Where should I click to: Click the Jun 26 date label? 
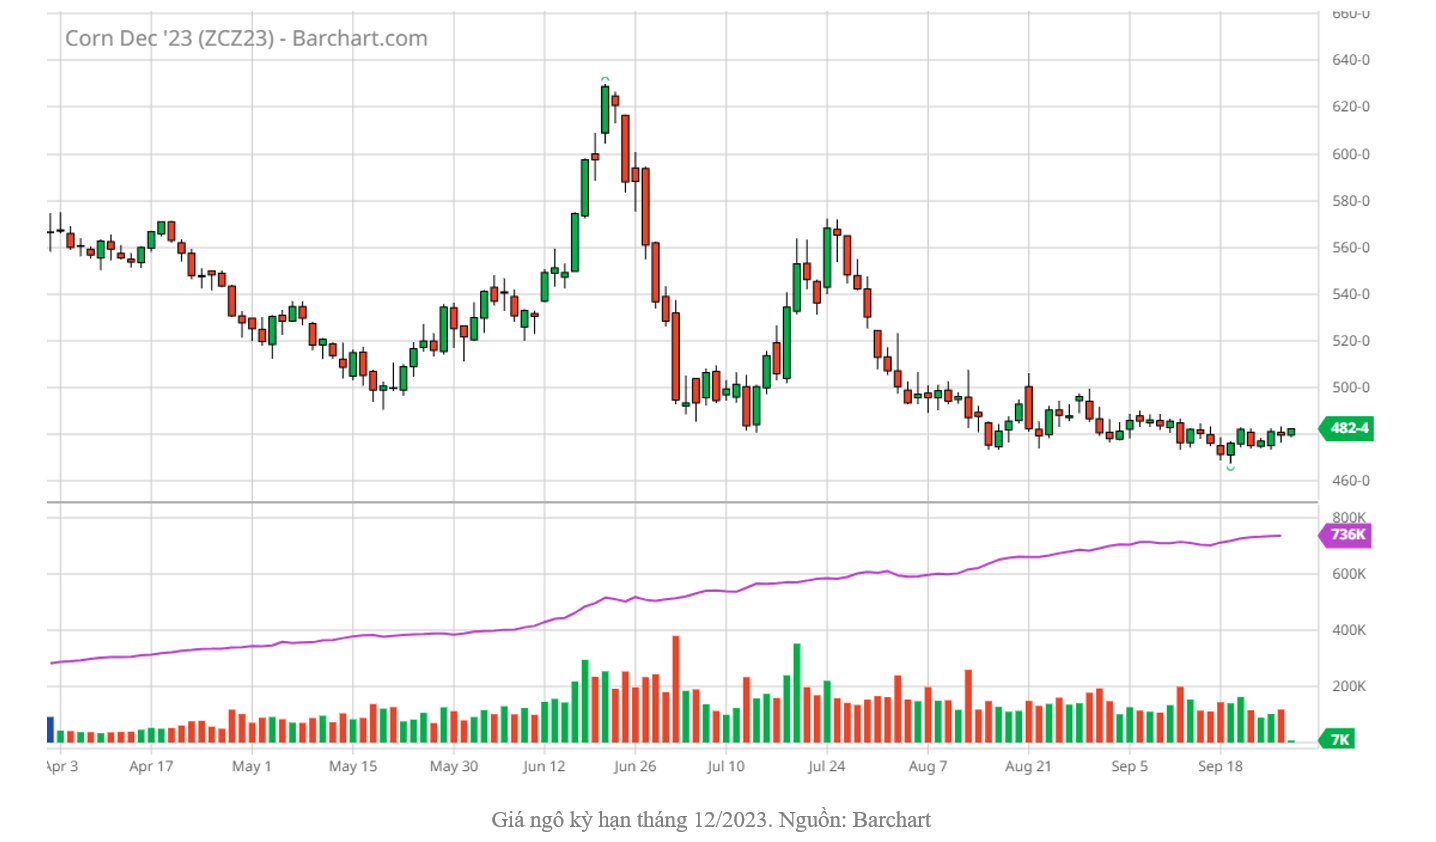click(635, 767)
